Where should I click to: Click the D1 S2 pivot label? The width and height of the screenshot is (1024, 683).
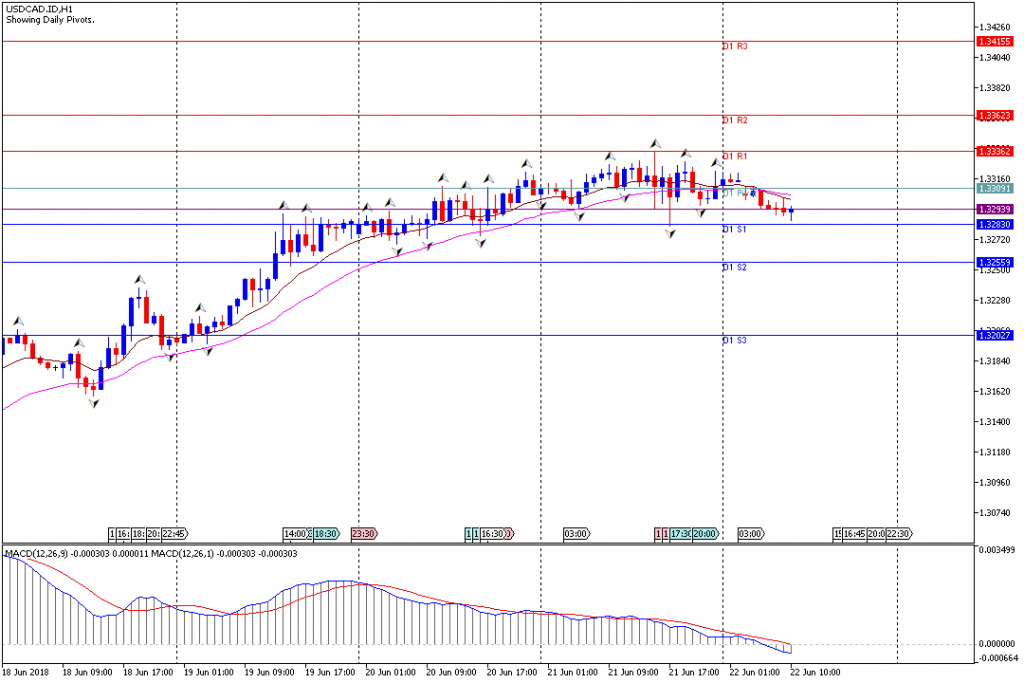[734, 267]
